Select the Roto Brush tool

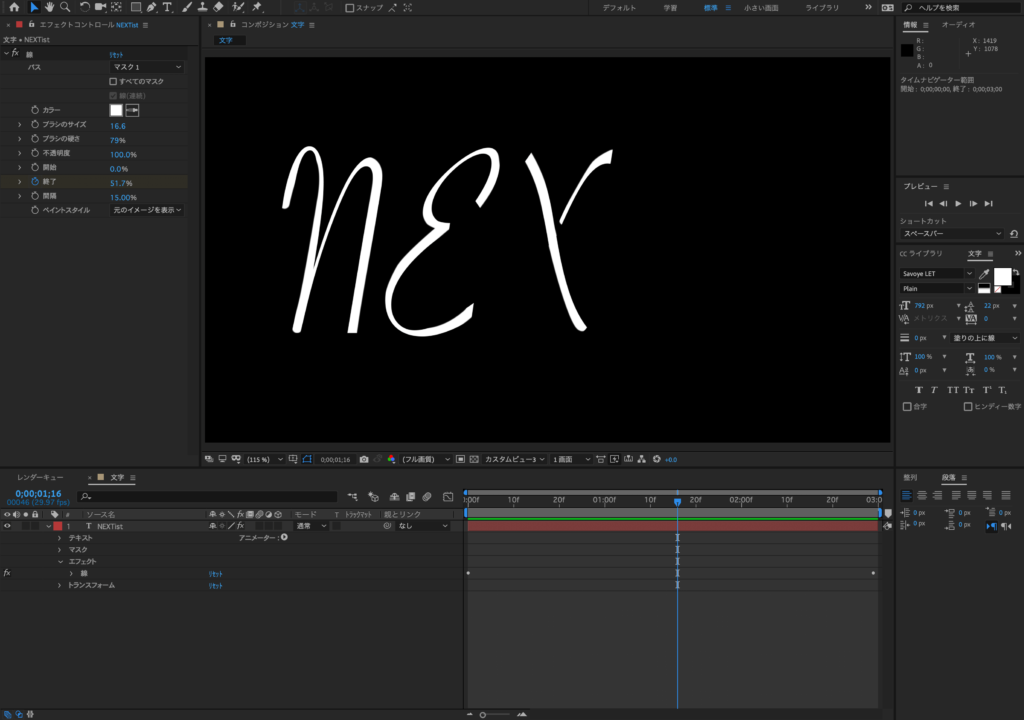(x=238, y=7)
